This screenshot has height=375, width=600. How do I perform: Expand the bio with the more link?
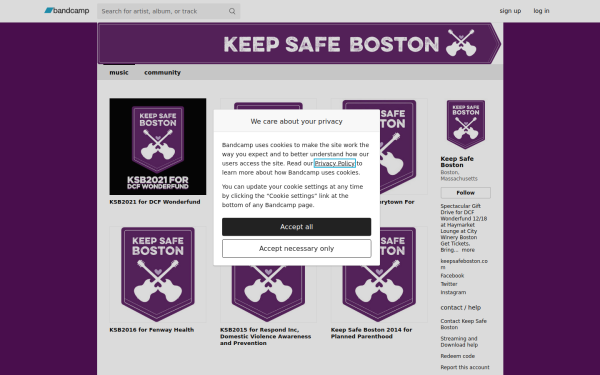point(468,250)
